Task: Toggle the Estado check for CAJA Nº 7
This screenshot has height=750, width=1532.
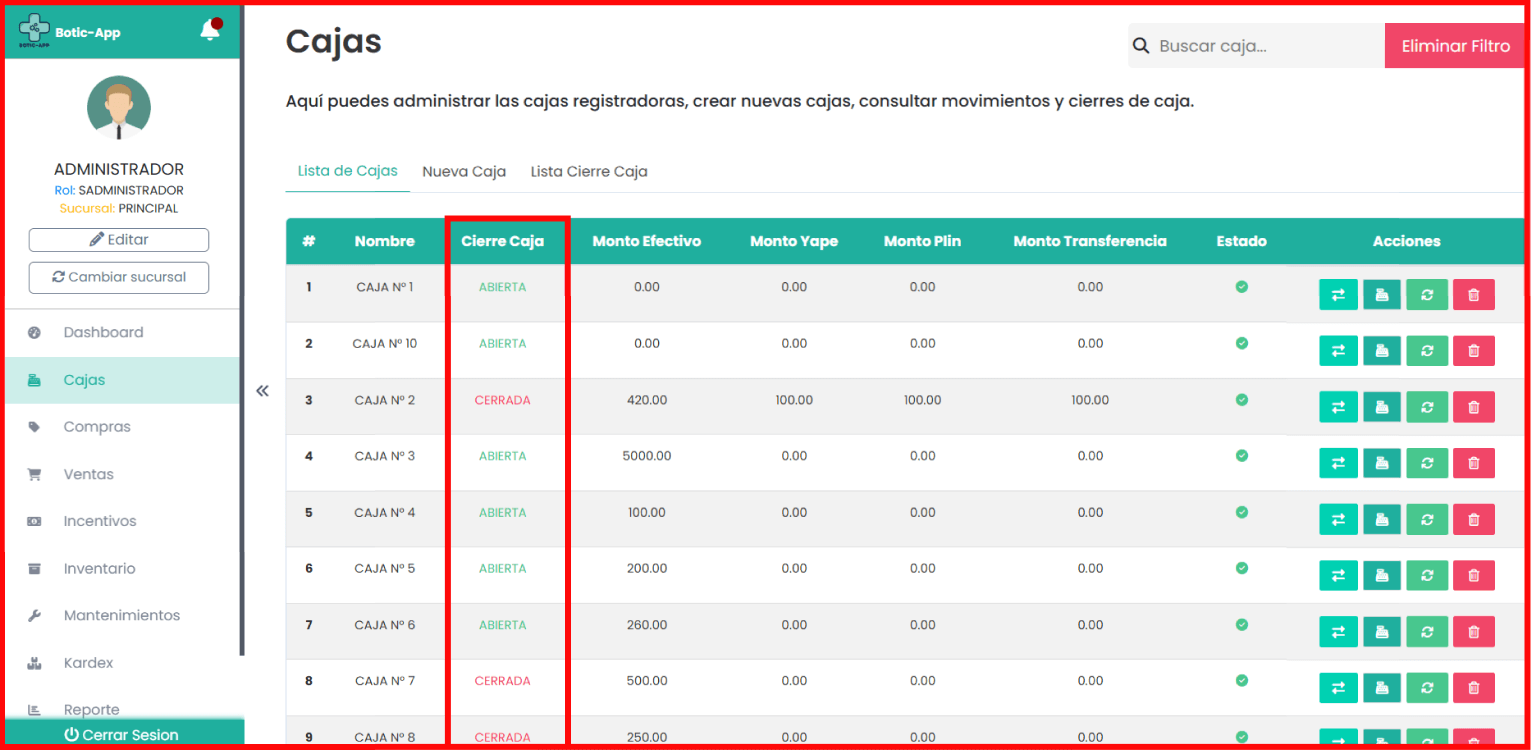Action: (x=1241, y=681)
